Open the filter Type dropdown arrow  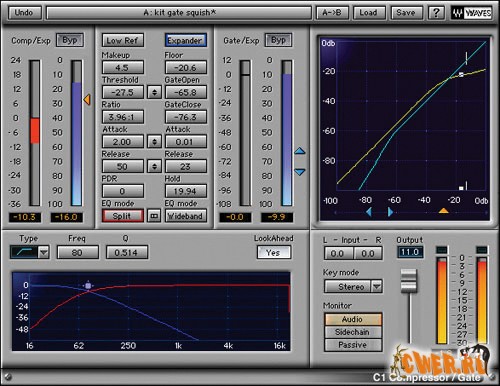click(44, 252)
